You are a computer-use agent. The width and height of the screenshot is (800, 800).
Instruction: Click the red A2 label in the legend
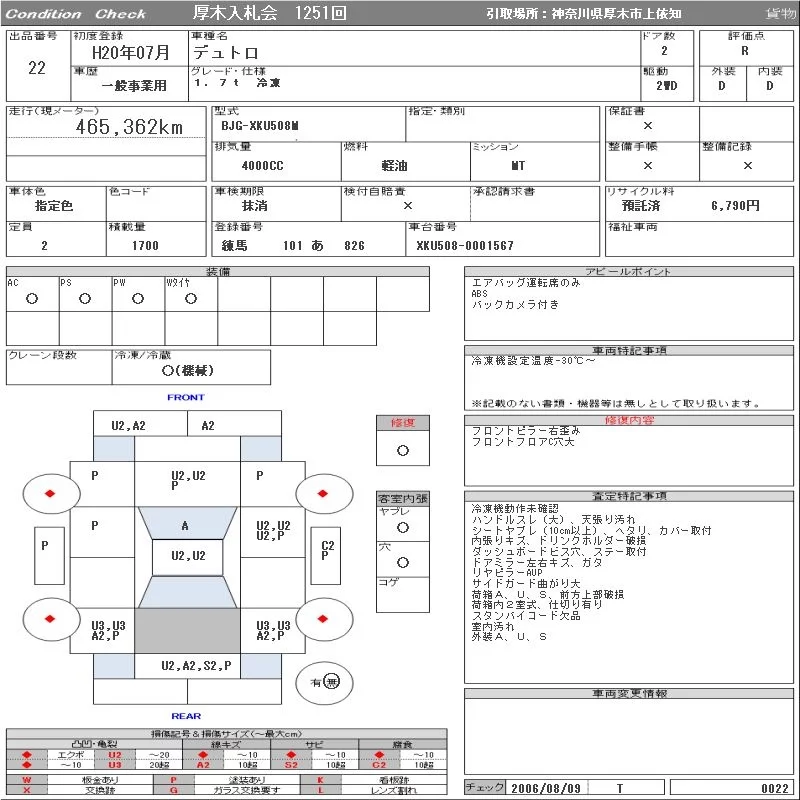pos(203,765)
